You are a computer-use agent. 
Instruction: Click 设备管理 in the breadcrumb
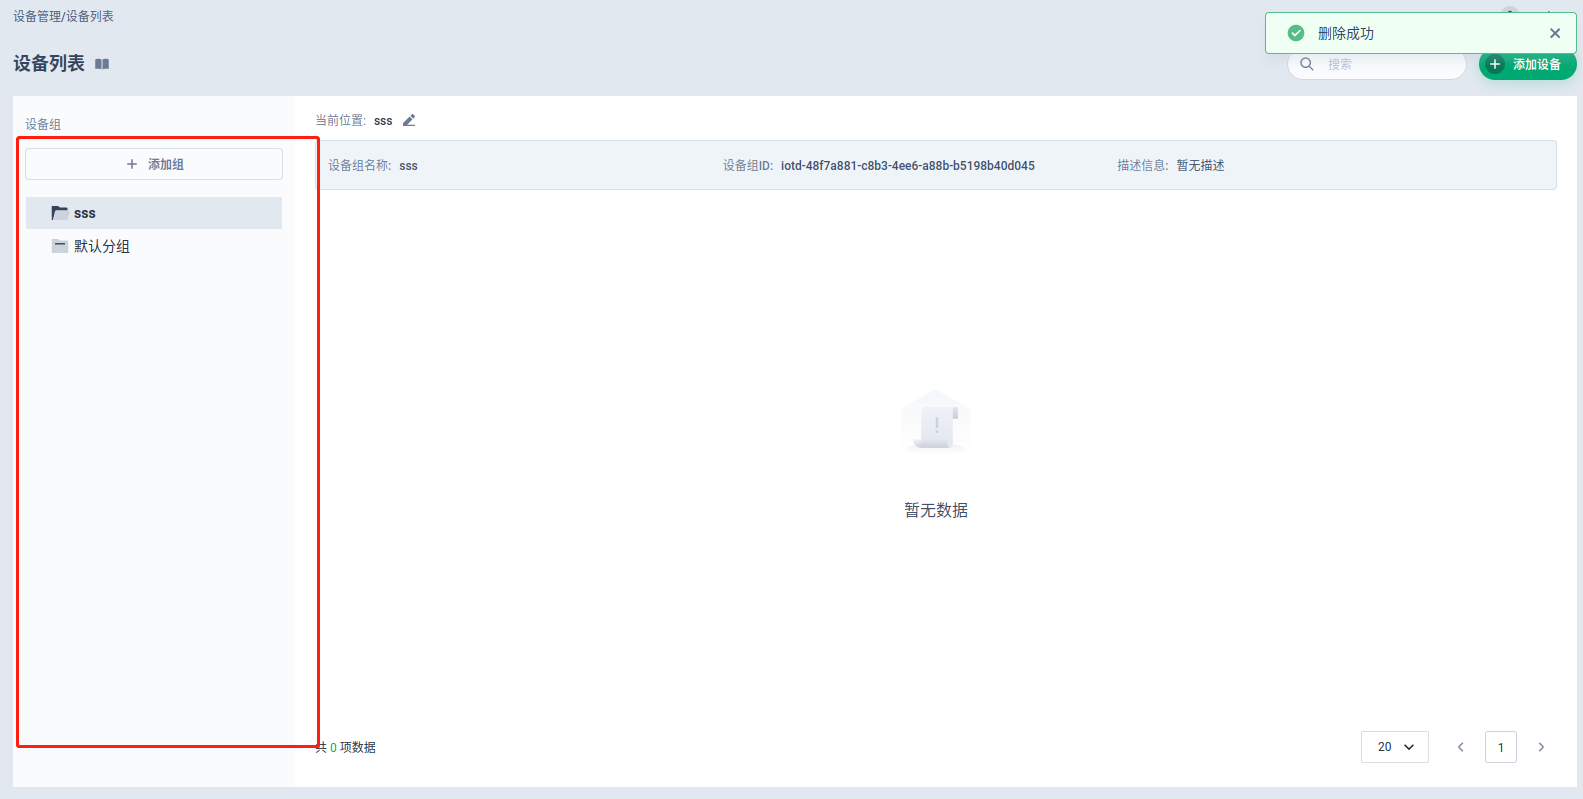pyautogui.click(x=37, y=16)
